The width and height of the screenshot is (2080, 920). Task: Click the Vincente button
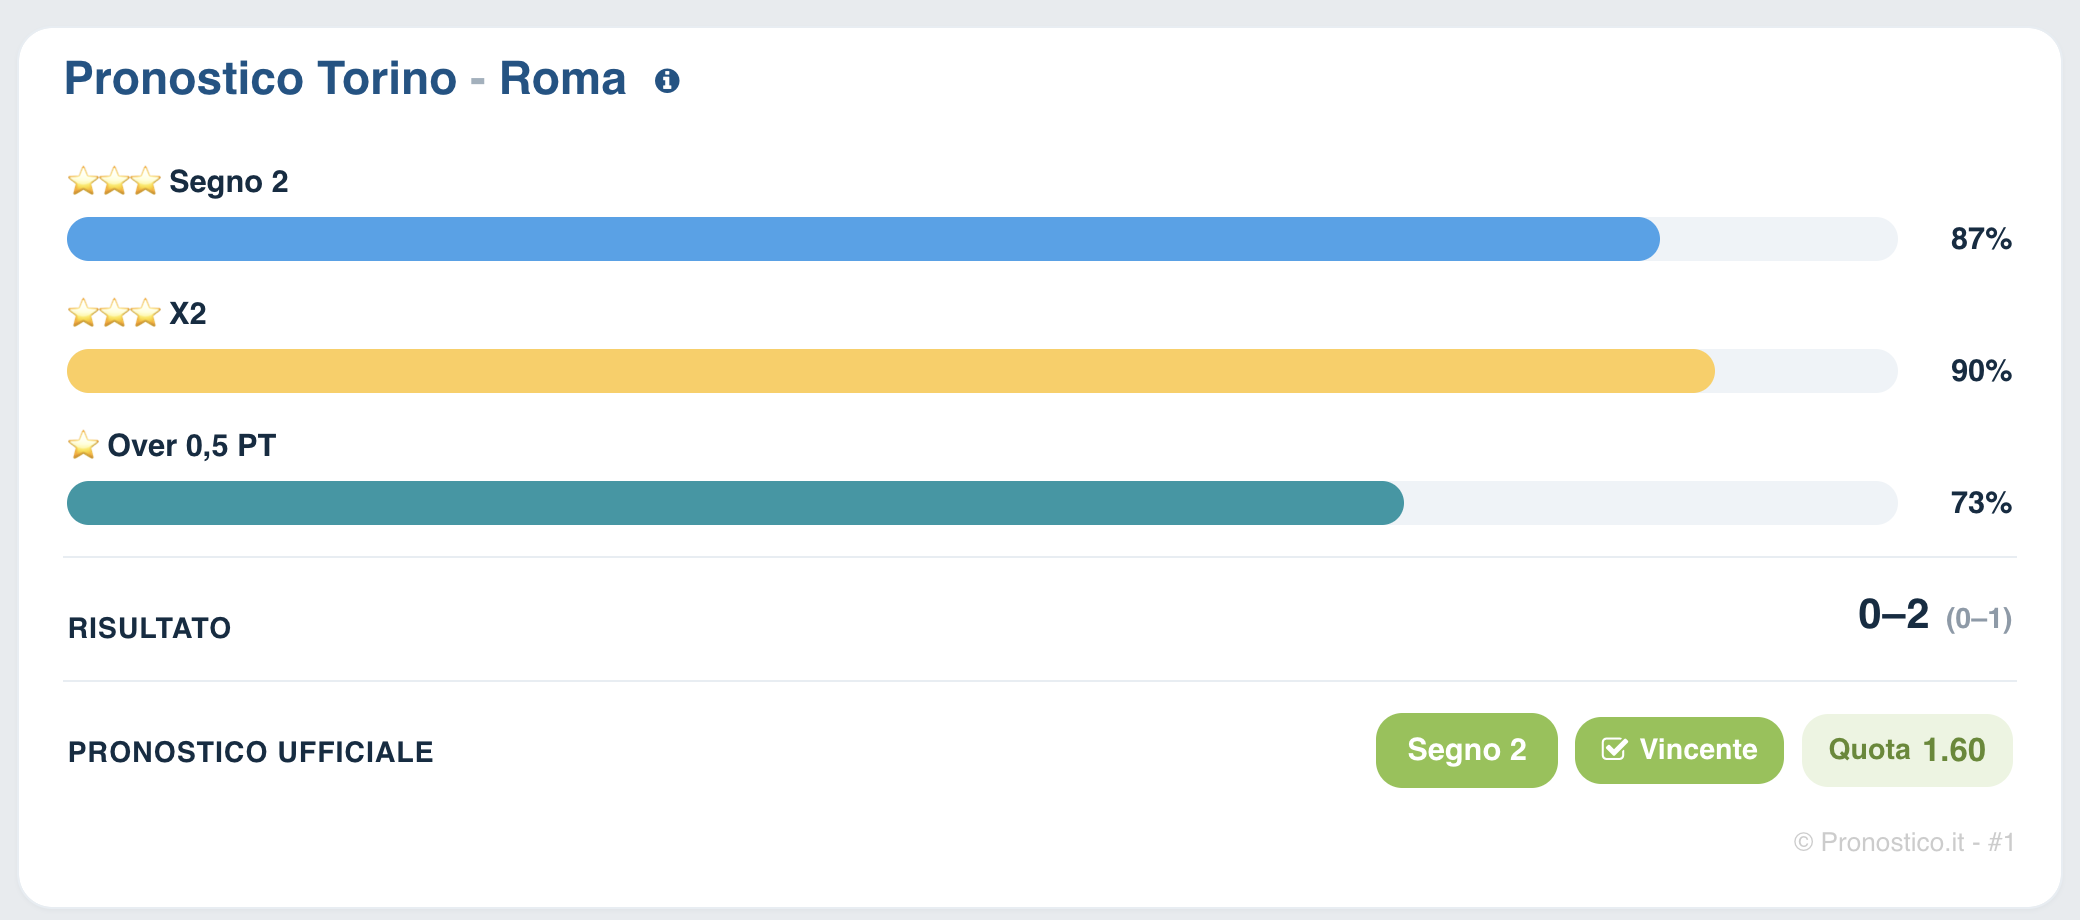[1679, 750]
